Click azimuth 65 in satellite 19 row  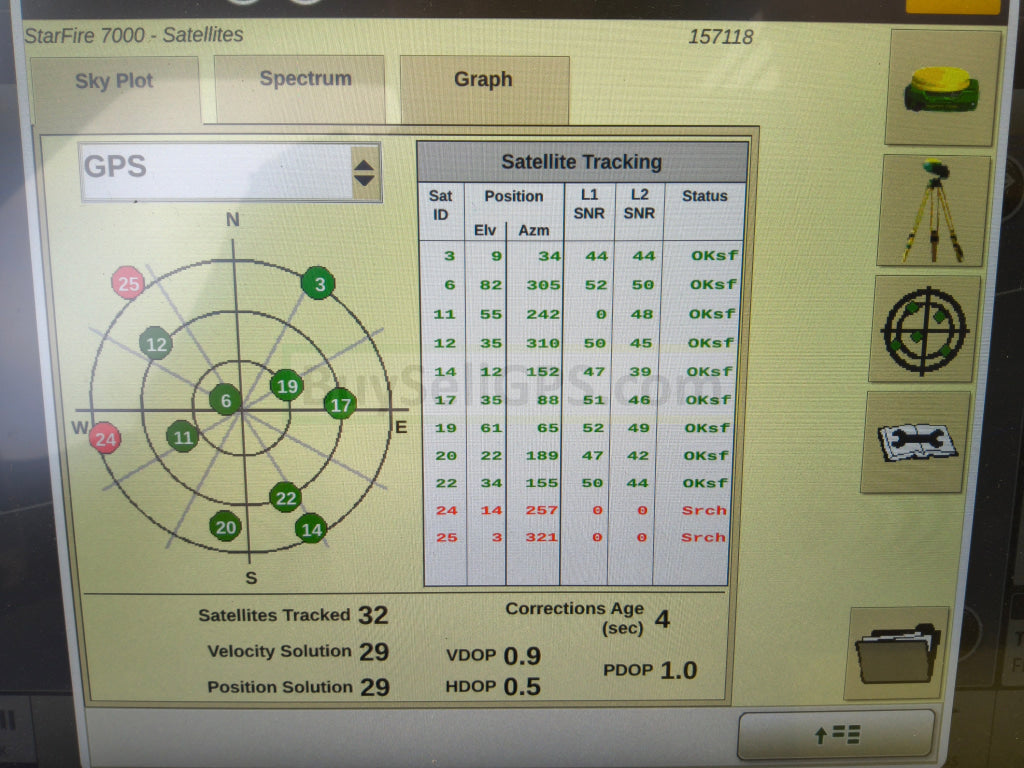click(548, 428)
